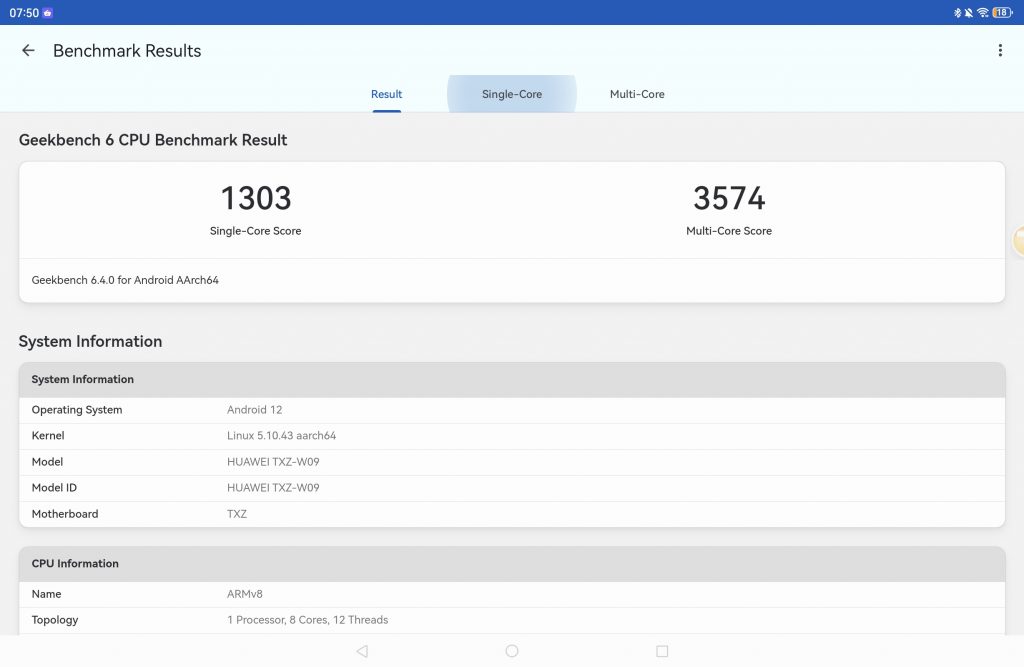Tap the battery indicator in status bar

click(x=1002, y=12)
